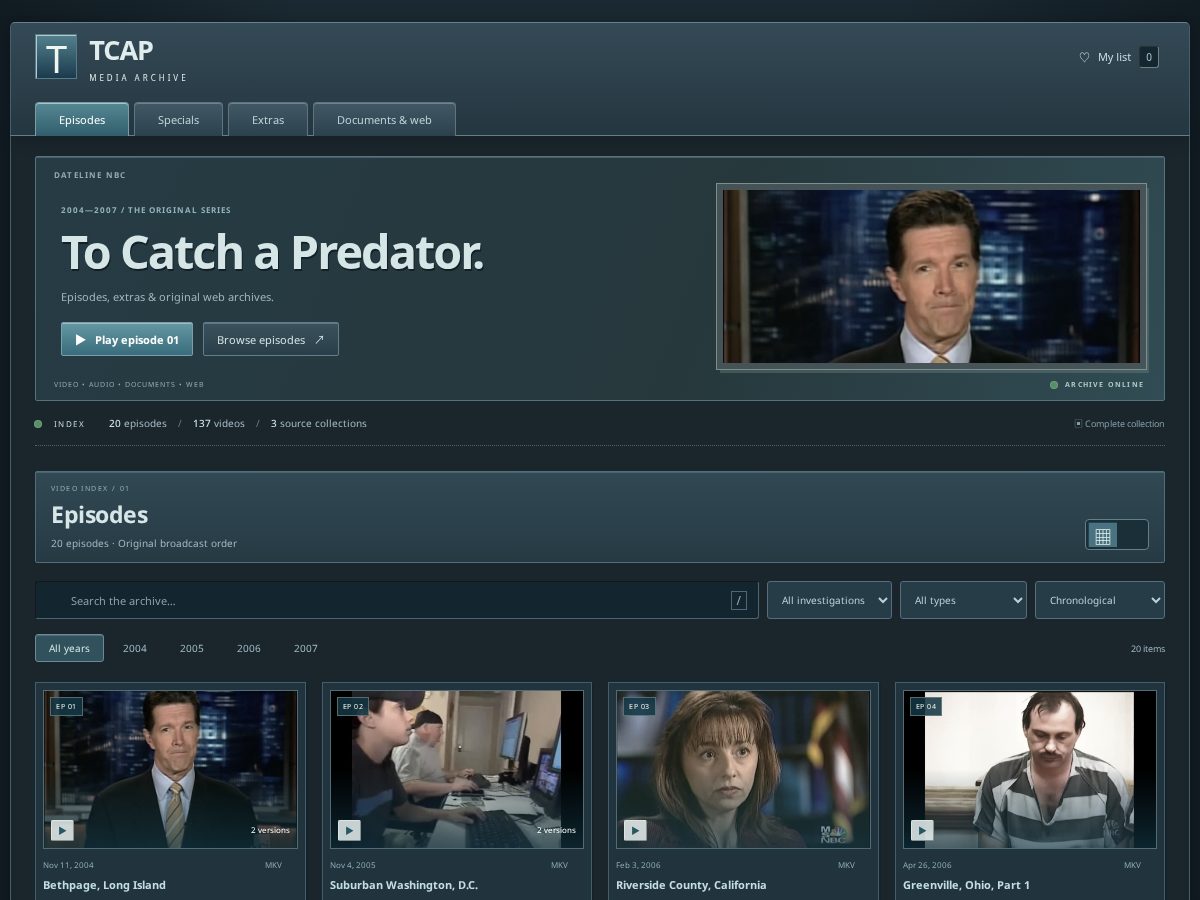The width and height of the screenshot is (1200, 900).
Task: Click the hero video preview image
Action: pos(931,276)
